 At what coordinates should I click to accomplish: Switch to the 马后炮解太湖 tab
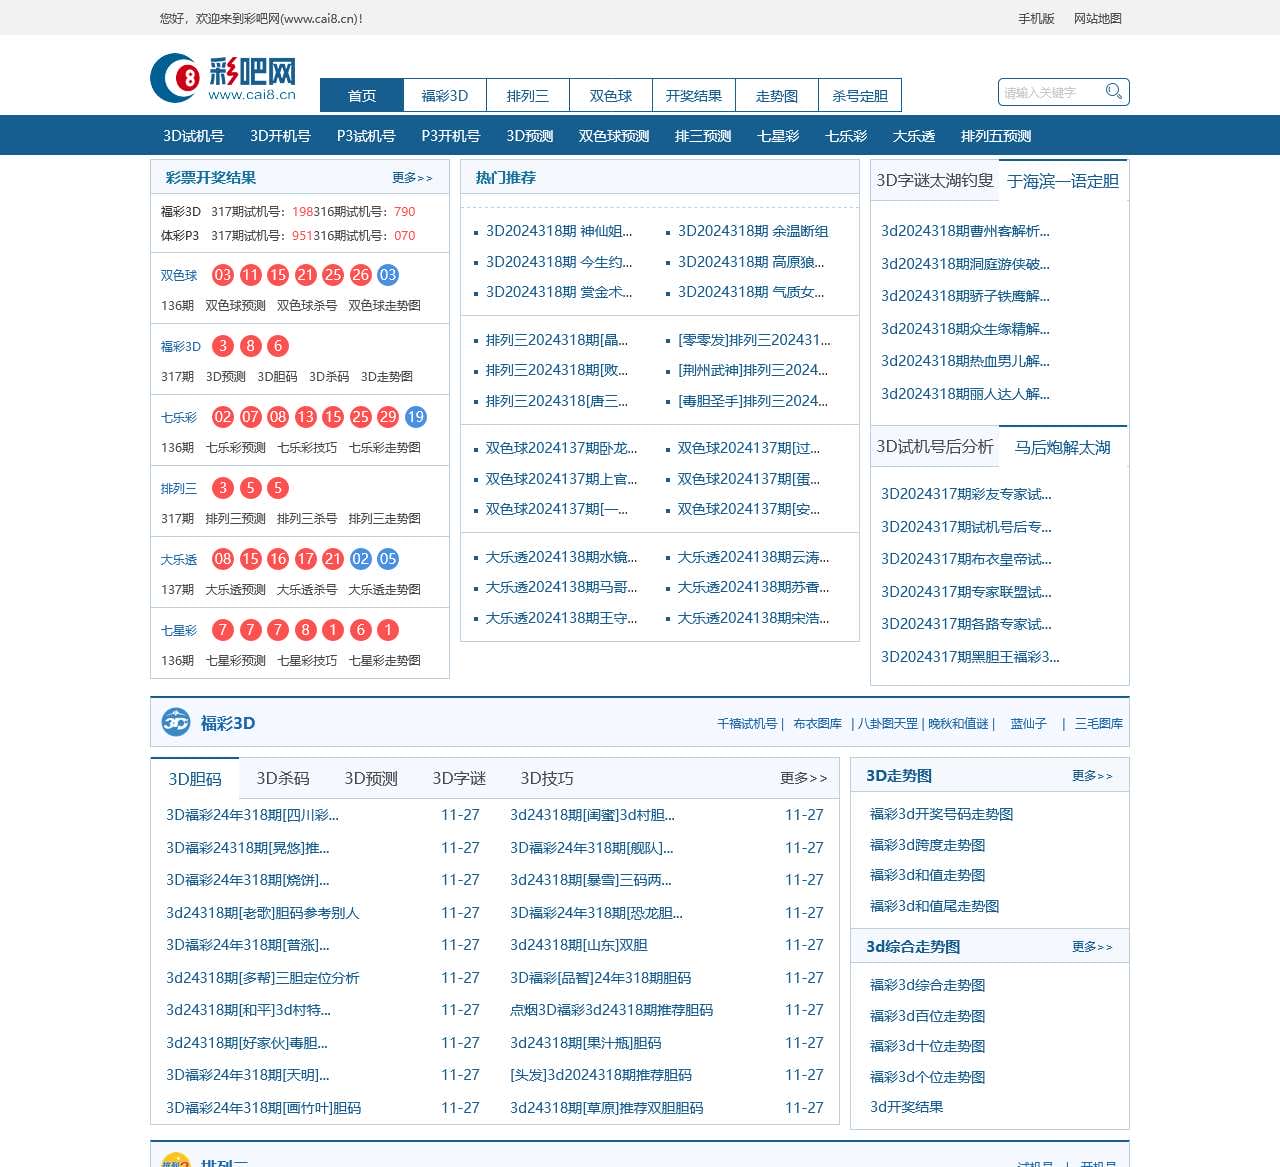point(1062,447)
